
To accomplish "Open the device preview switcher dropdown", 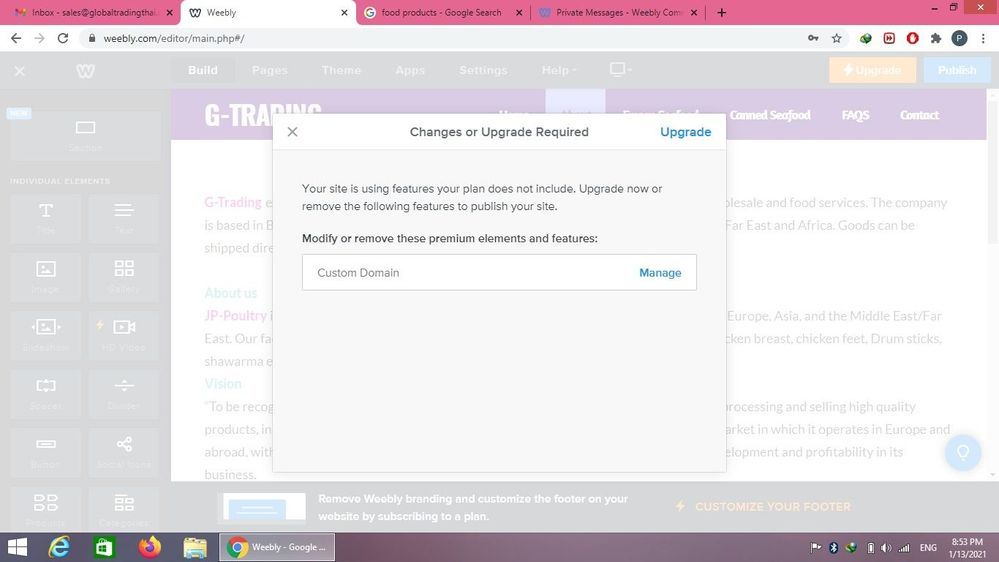I will (x=620, y=70).
